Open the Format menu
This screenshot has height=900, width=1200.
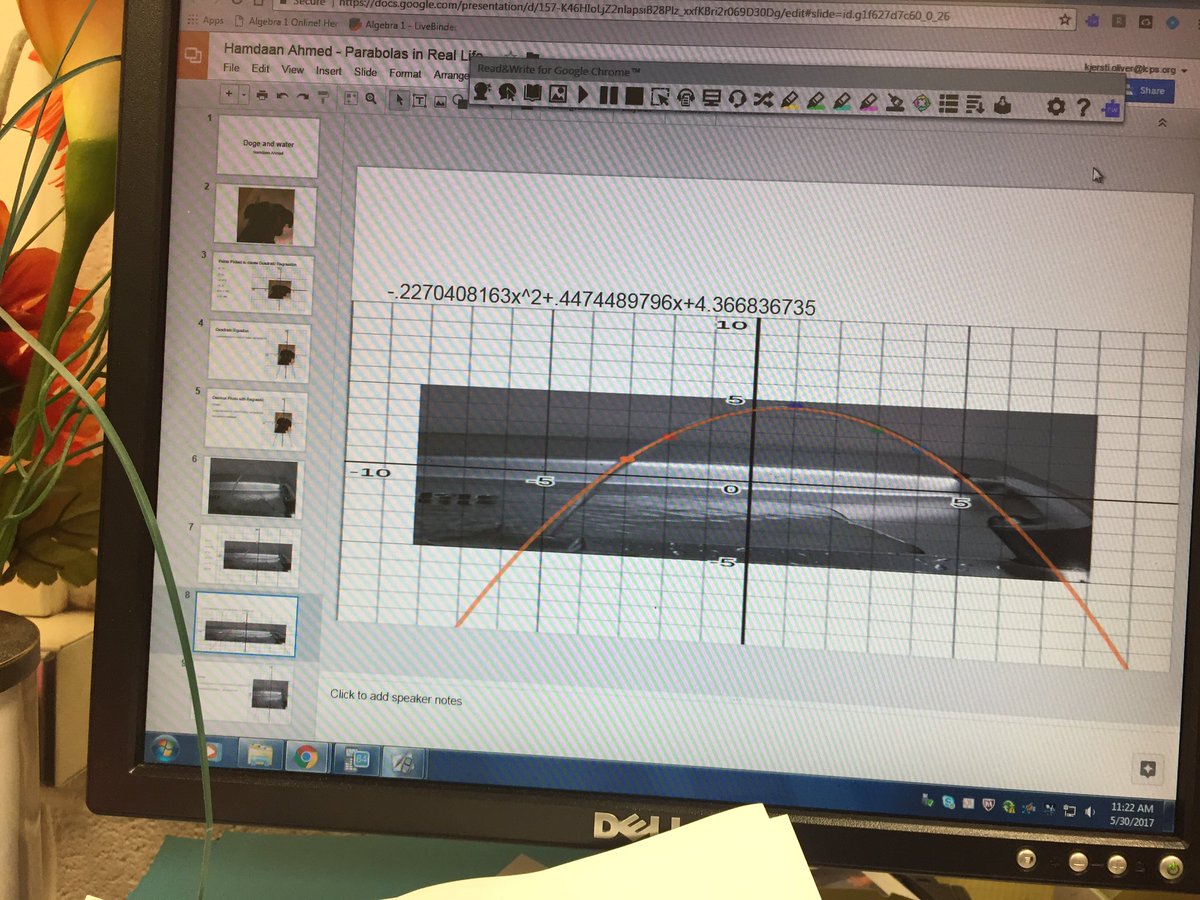405,73
